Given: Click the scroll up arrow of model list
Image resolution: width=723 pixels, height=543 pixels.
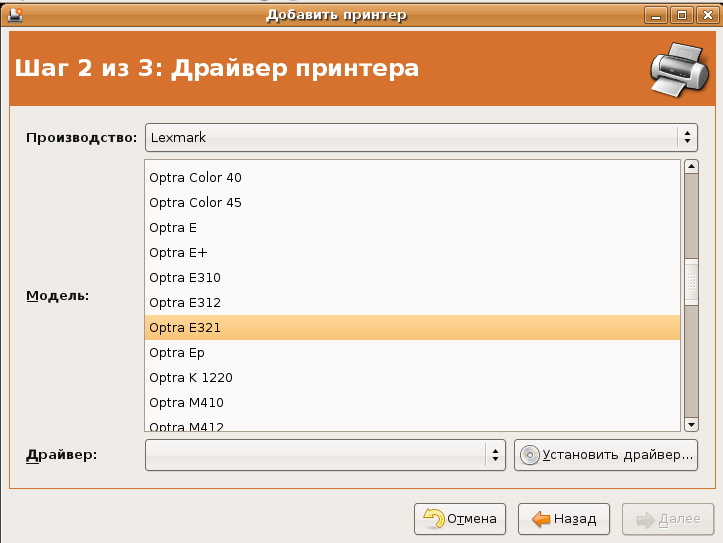Looking at the screenshot, I should 691,166.
